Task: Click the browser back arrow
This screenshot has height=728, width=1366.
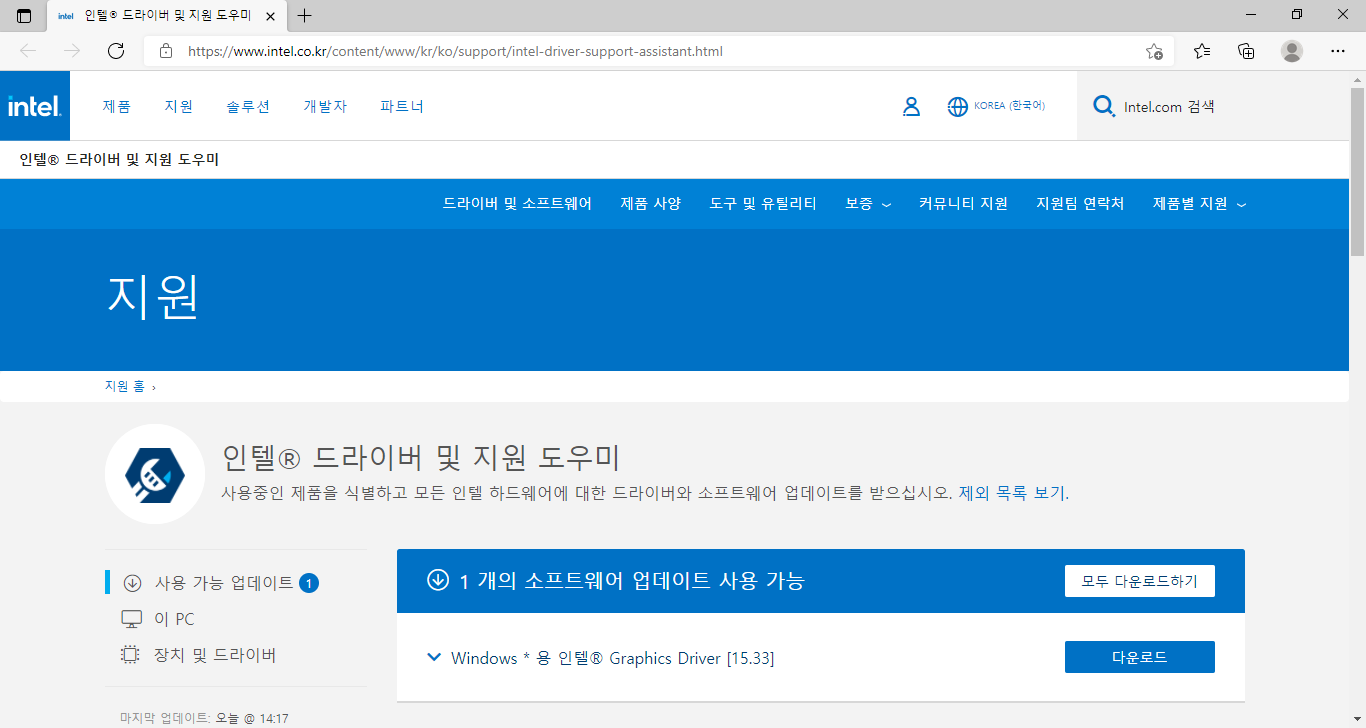Action: point(28,51)
